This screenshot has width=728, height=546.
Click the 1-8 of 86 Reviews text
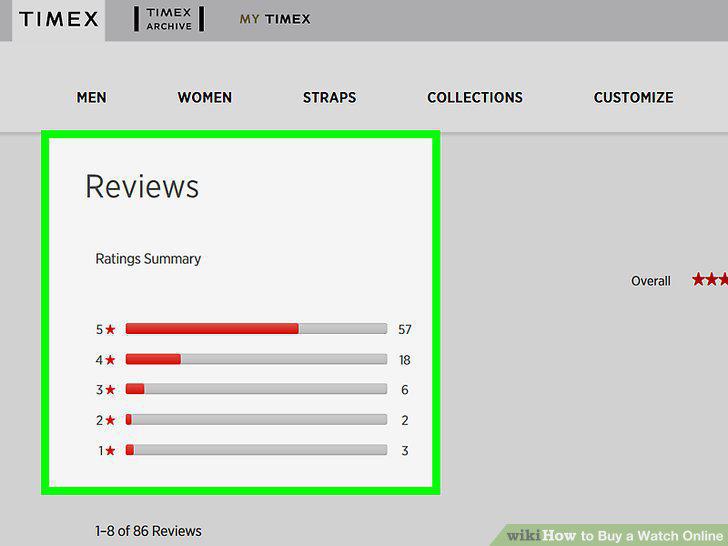pos(148,531)
